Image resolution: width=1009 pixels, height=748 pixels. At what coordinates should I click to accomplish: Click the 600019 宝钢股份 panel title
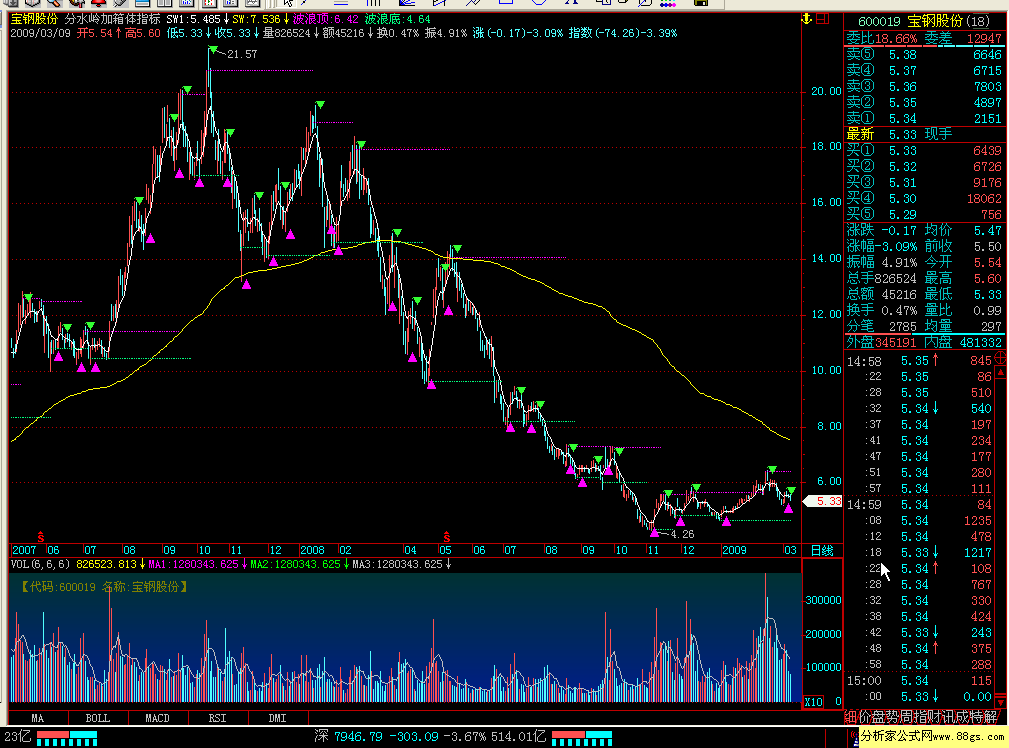point(925,21)
